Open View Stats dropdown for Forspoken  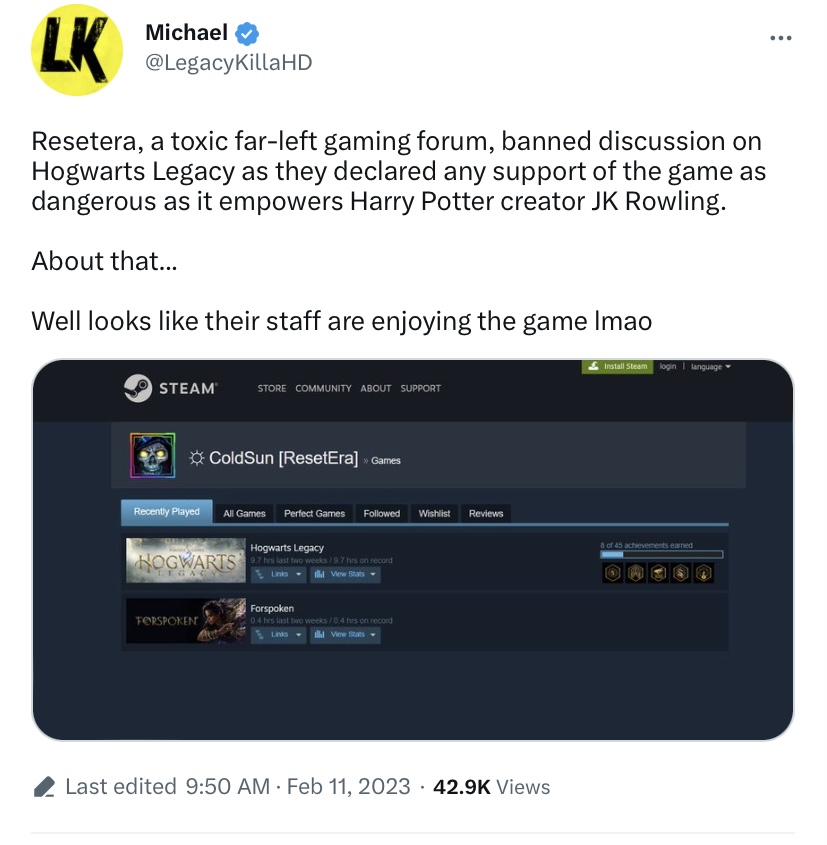pyautogui.click(x=345, y=635)
